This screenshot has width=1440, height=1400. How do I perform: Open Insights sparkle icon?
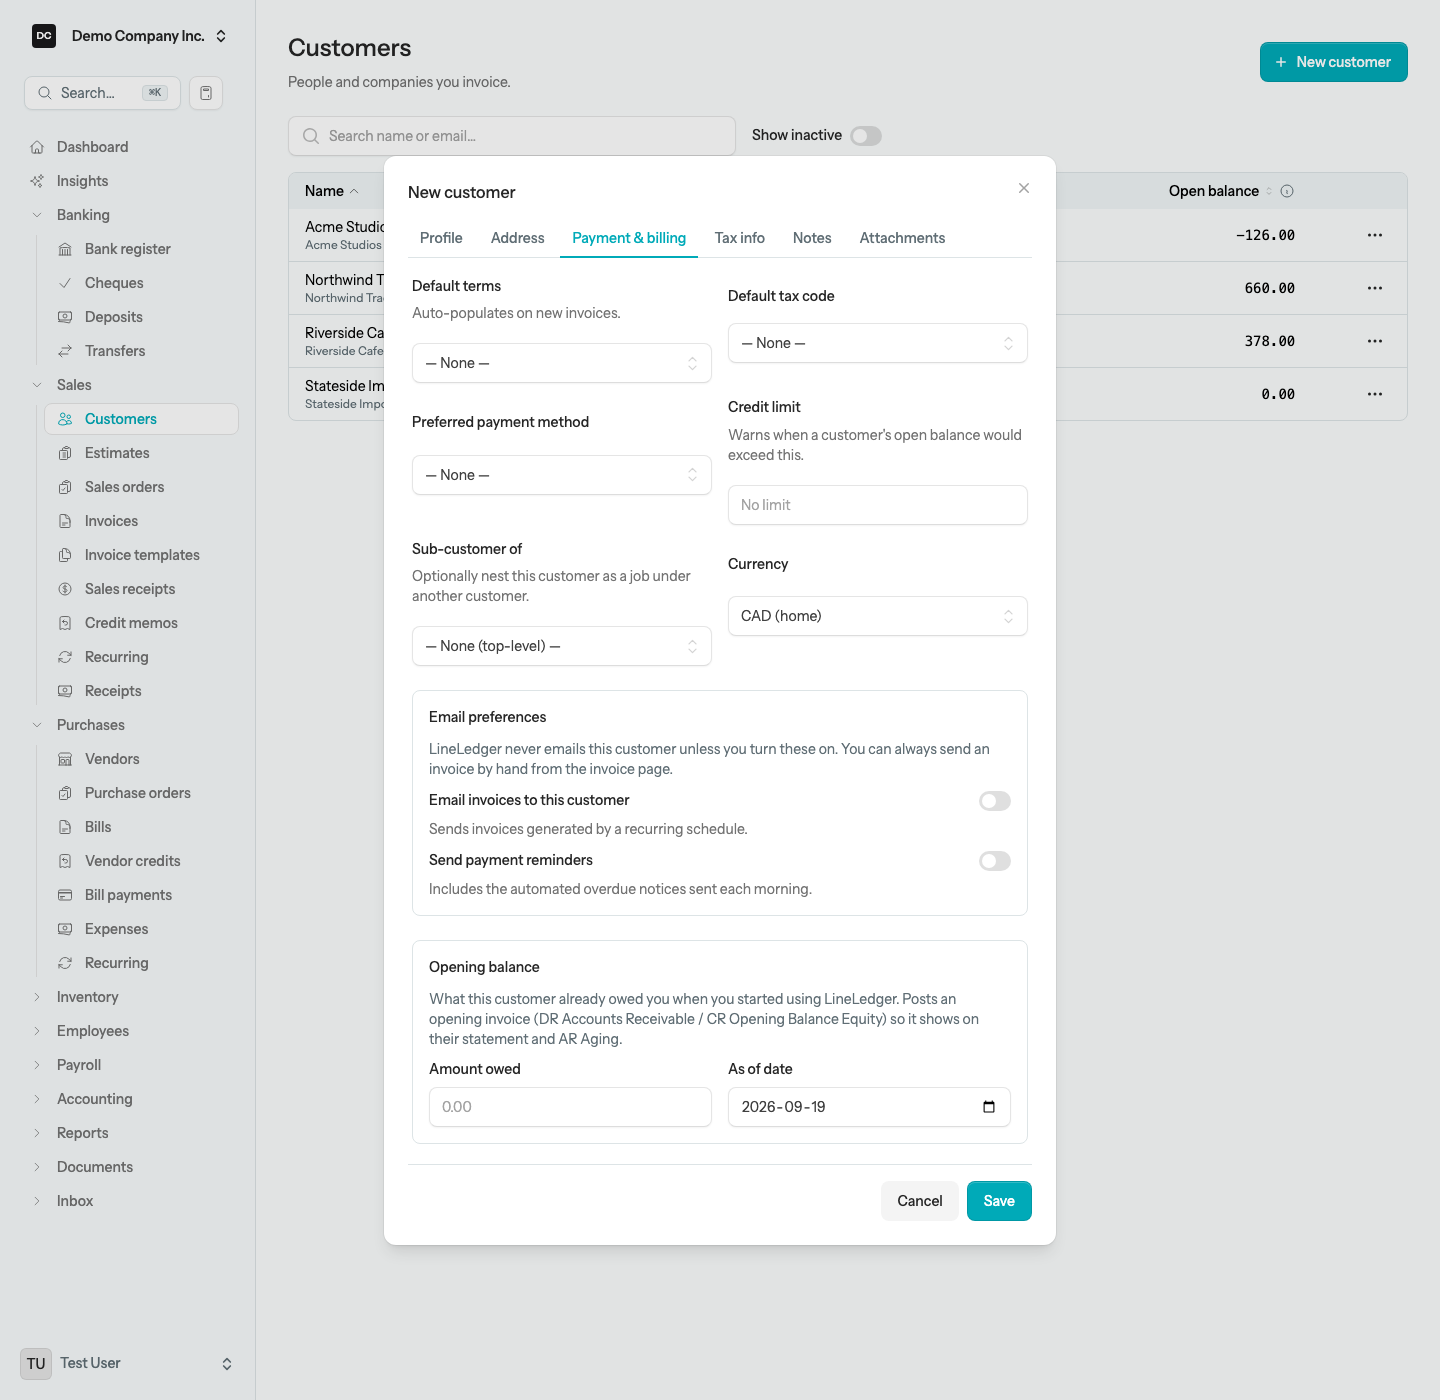pyautogui.click(x=37, y=181)
